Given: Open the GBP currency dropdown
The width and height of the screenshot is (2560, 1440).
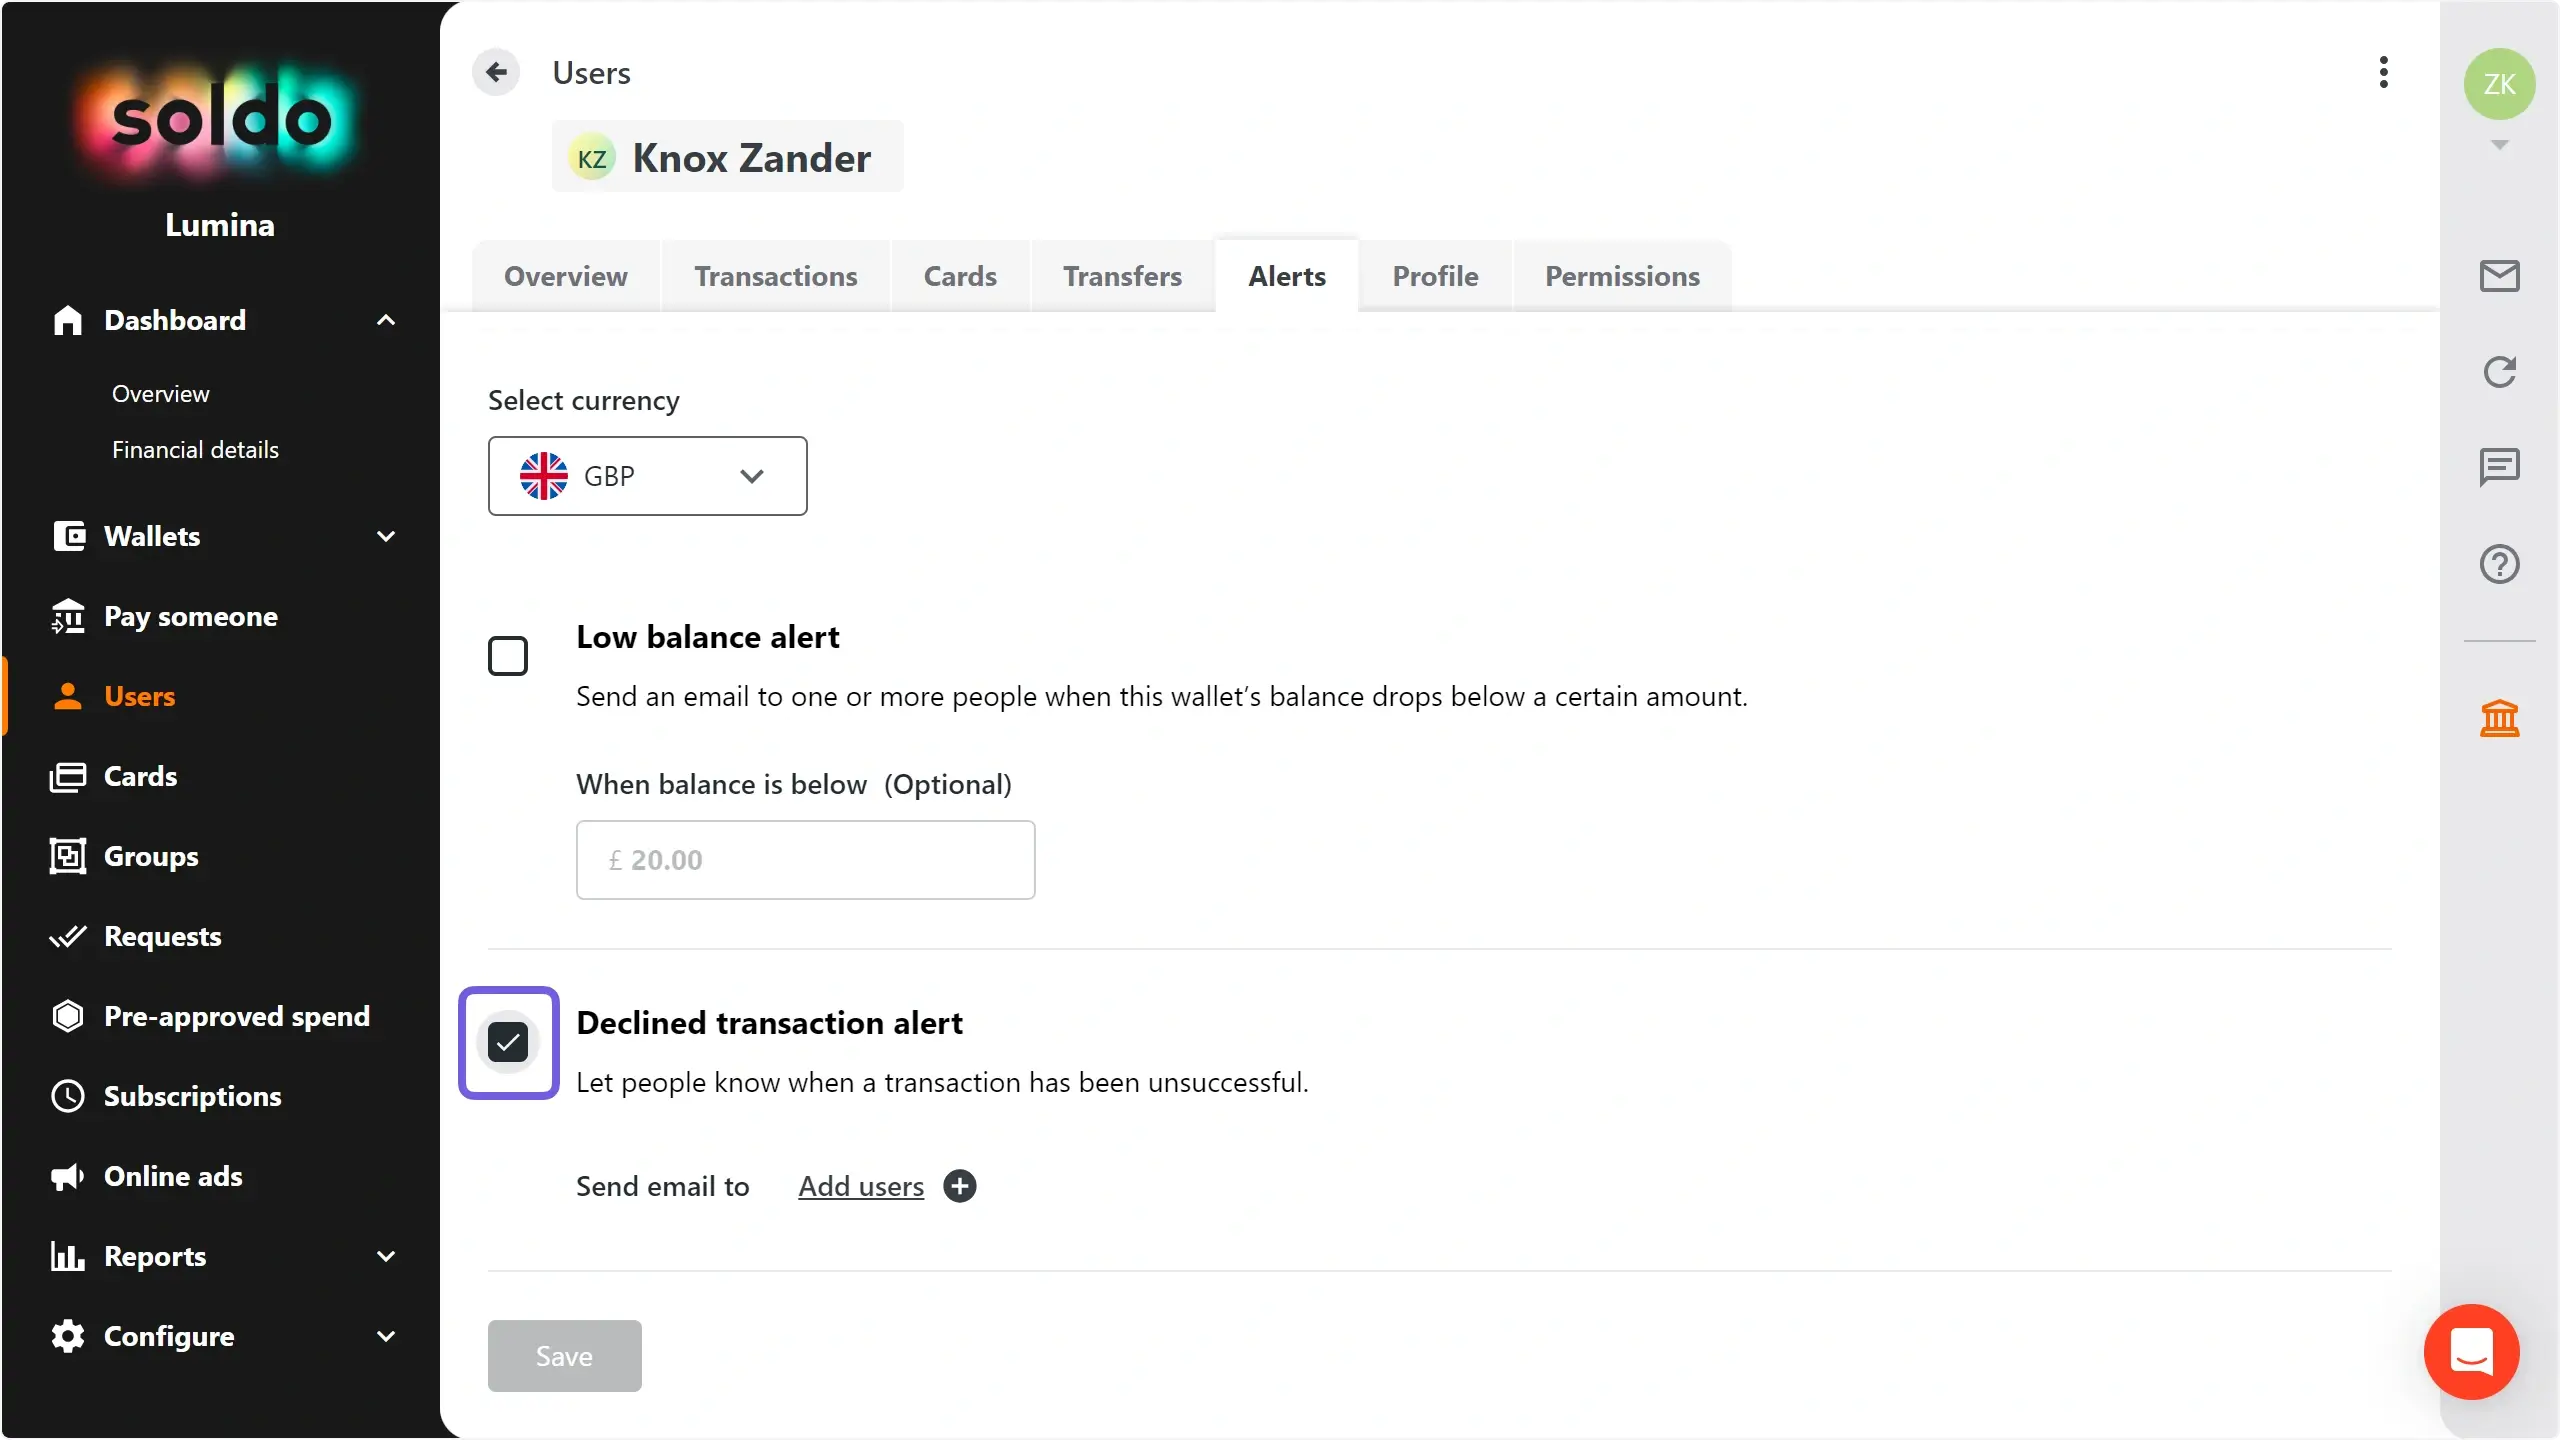Looking at the screenshot, I should (x=647, y=476).
